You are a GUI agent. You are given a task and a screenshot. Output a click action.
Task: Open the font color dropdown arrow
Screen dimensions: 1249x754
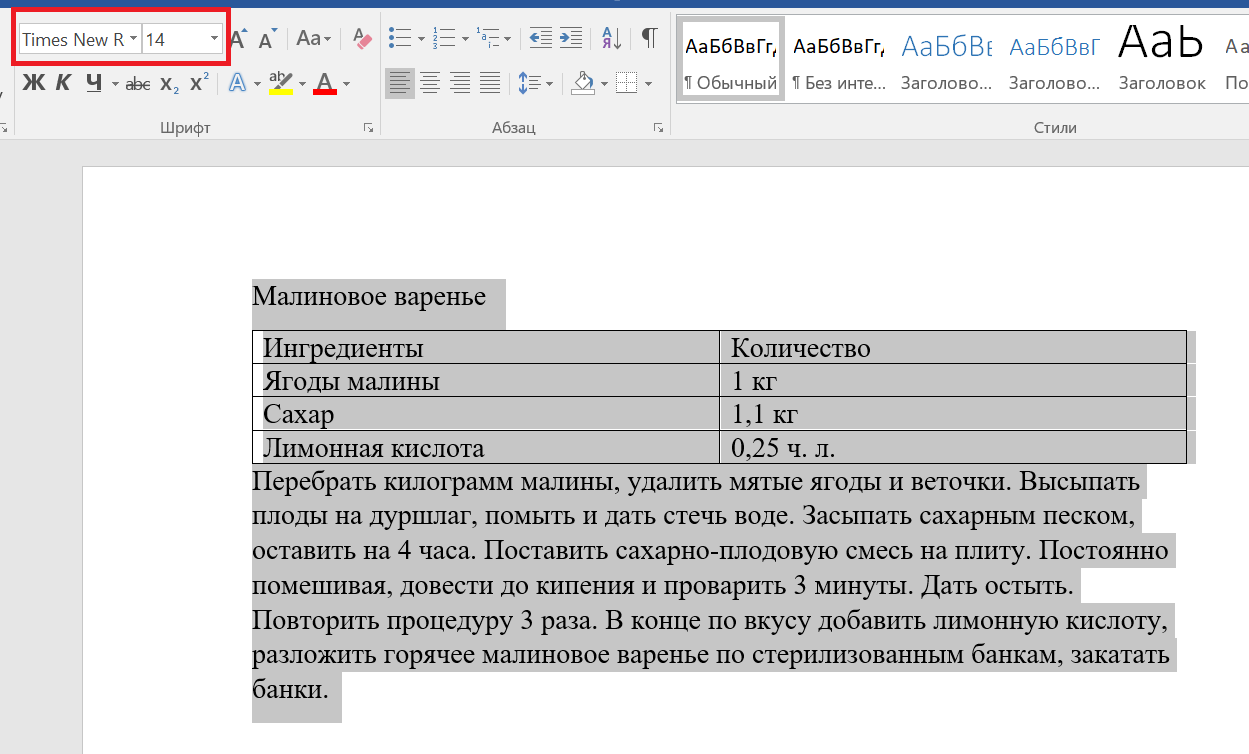pyautogui.click(x=346, y=84)
